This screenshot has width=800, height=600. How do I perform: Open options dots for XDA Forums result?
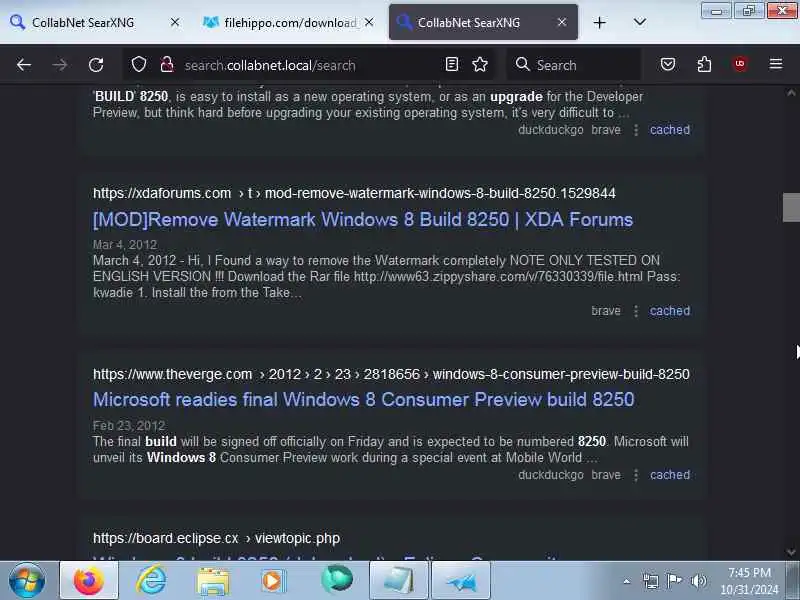[x=636, y=311]
